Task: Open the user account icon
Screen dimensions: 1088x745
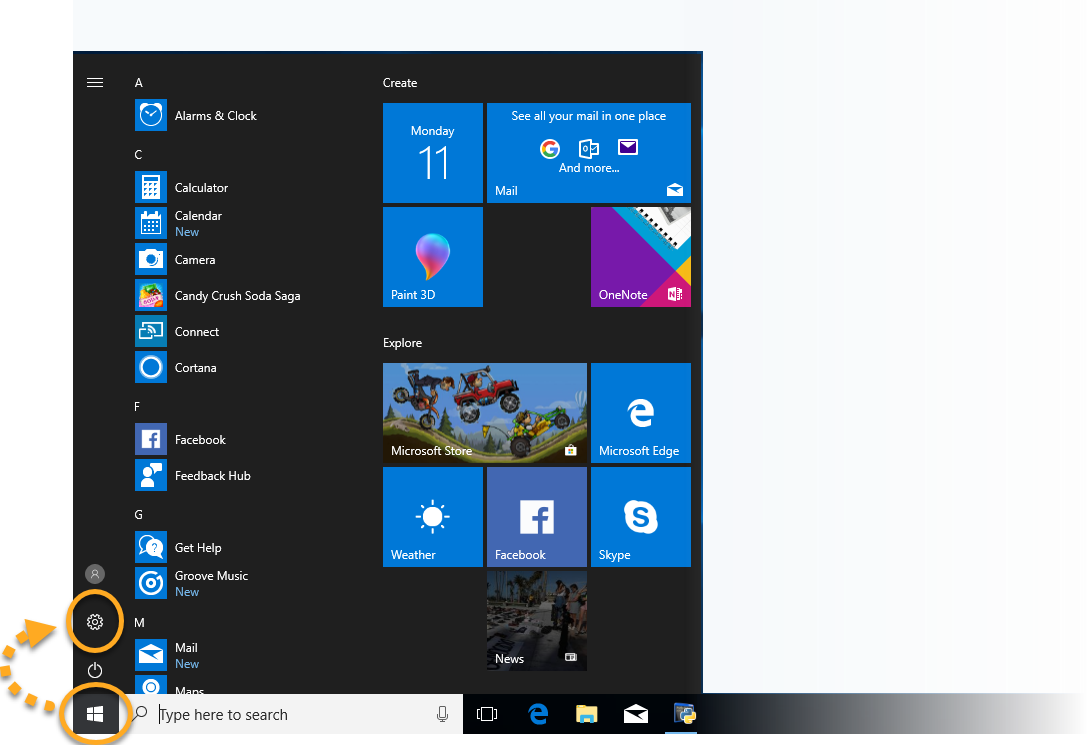Action: (95, 574)
